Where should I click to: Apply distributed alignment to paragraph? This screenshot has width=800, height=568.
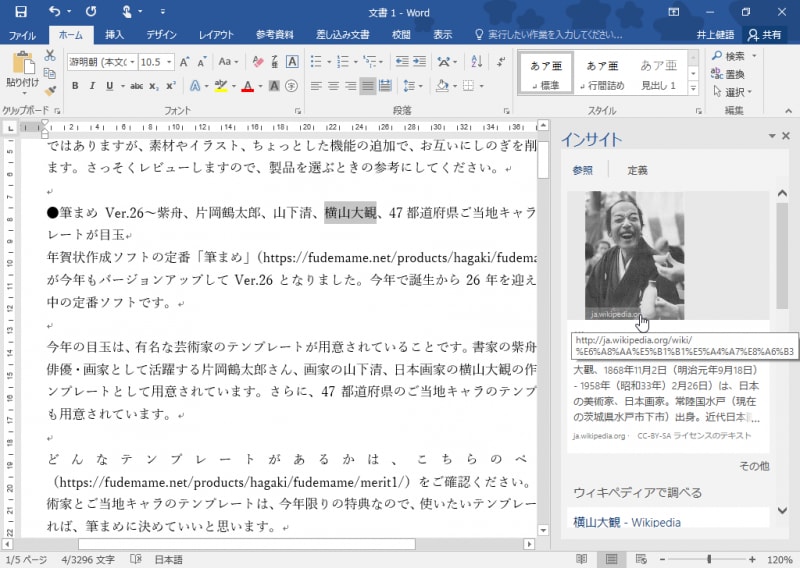click(x=385, y=86)
